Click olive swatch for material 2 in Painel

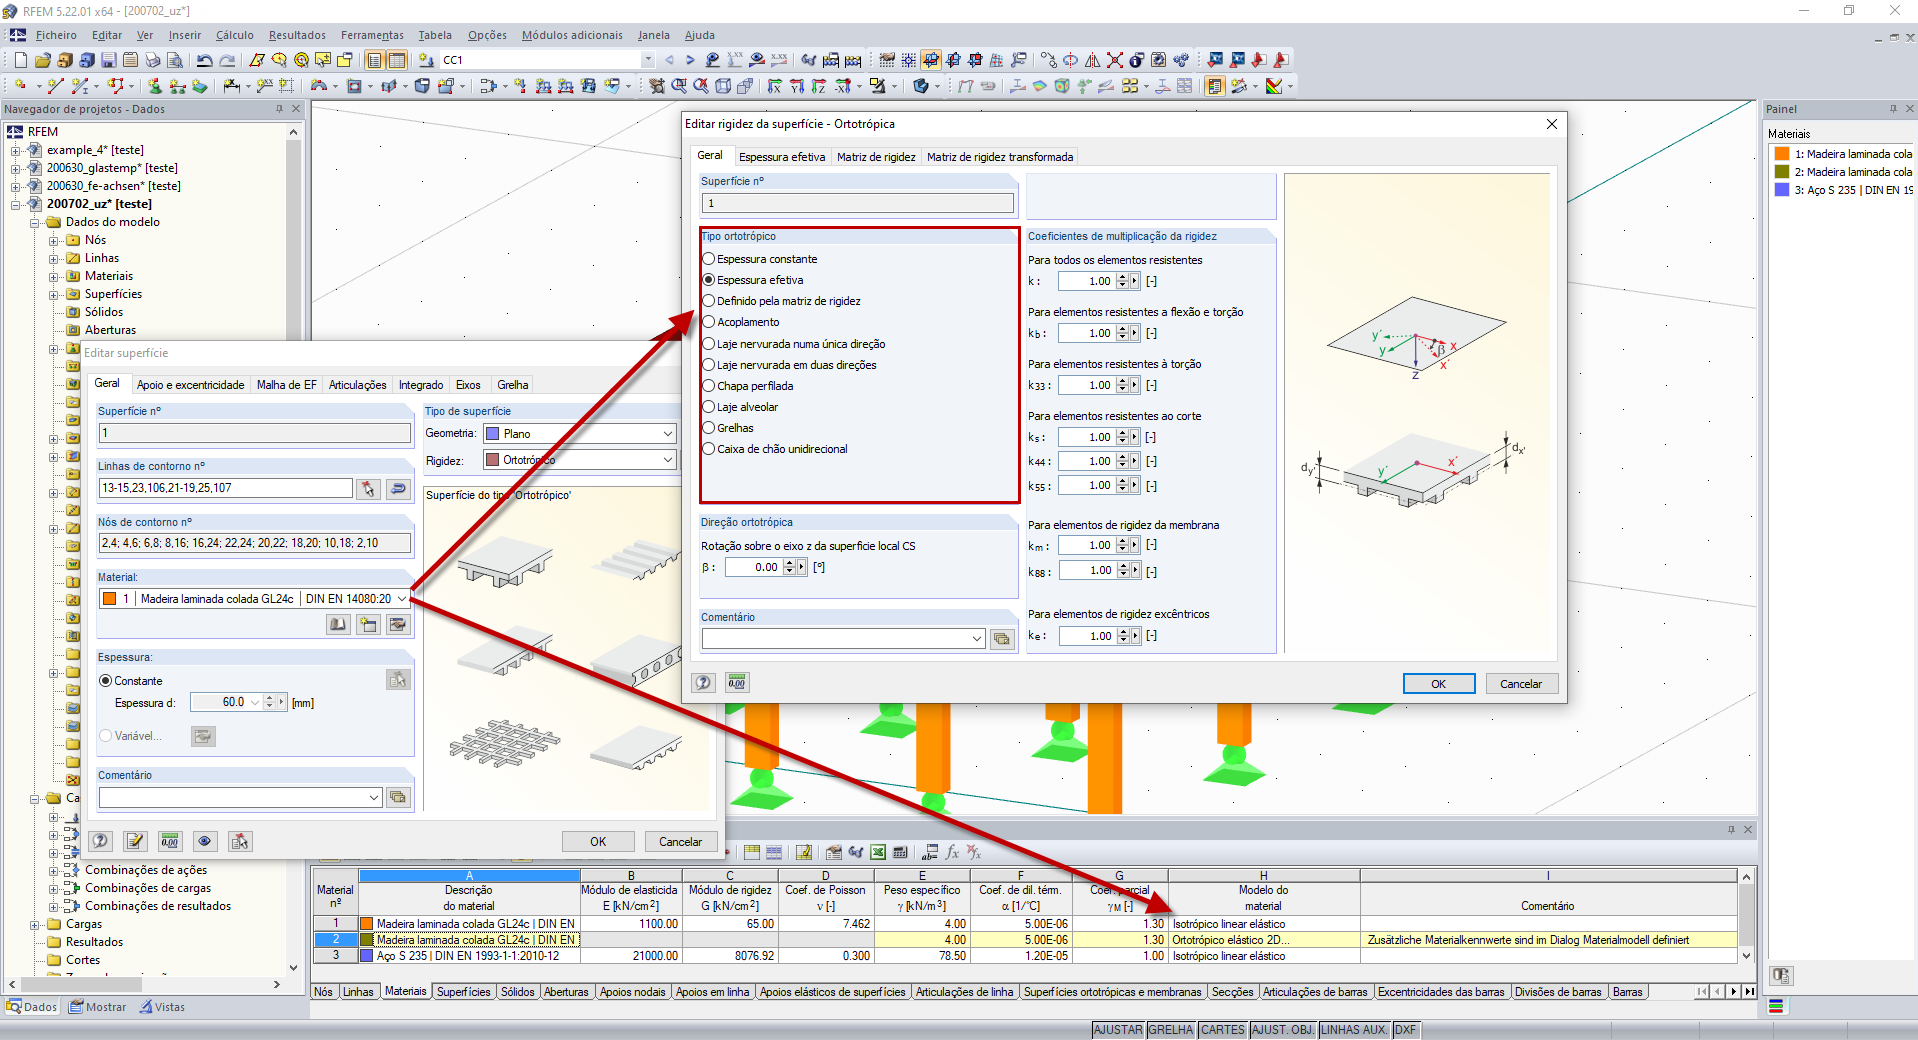1782,172
